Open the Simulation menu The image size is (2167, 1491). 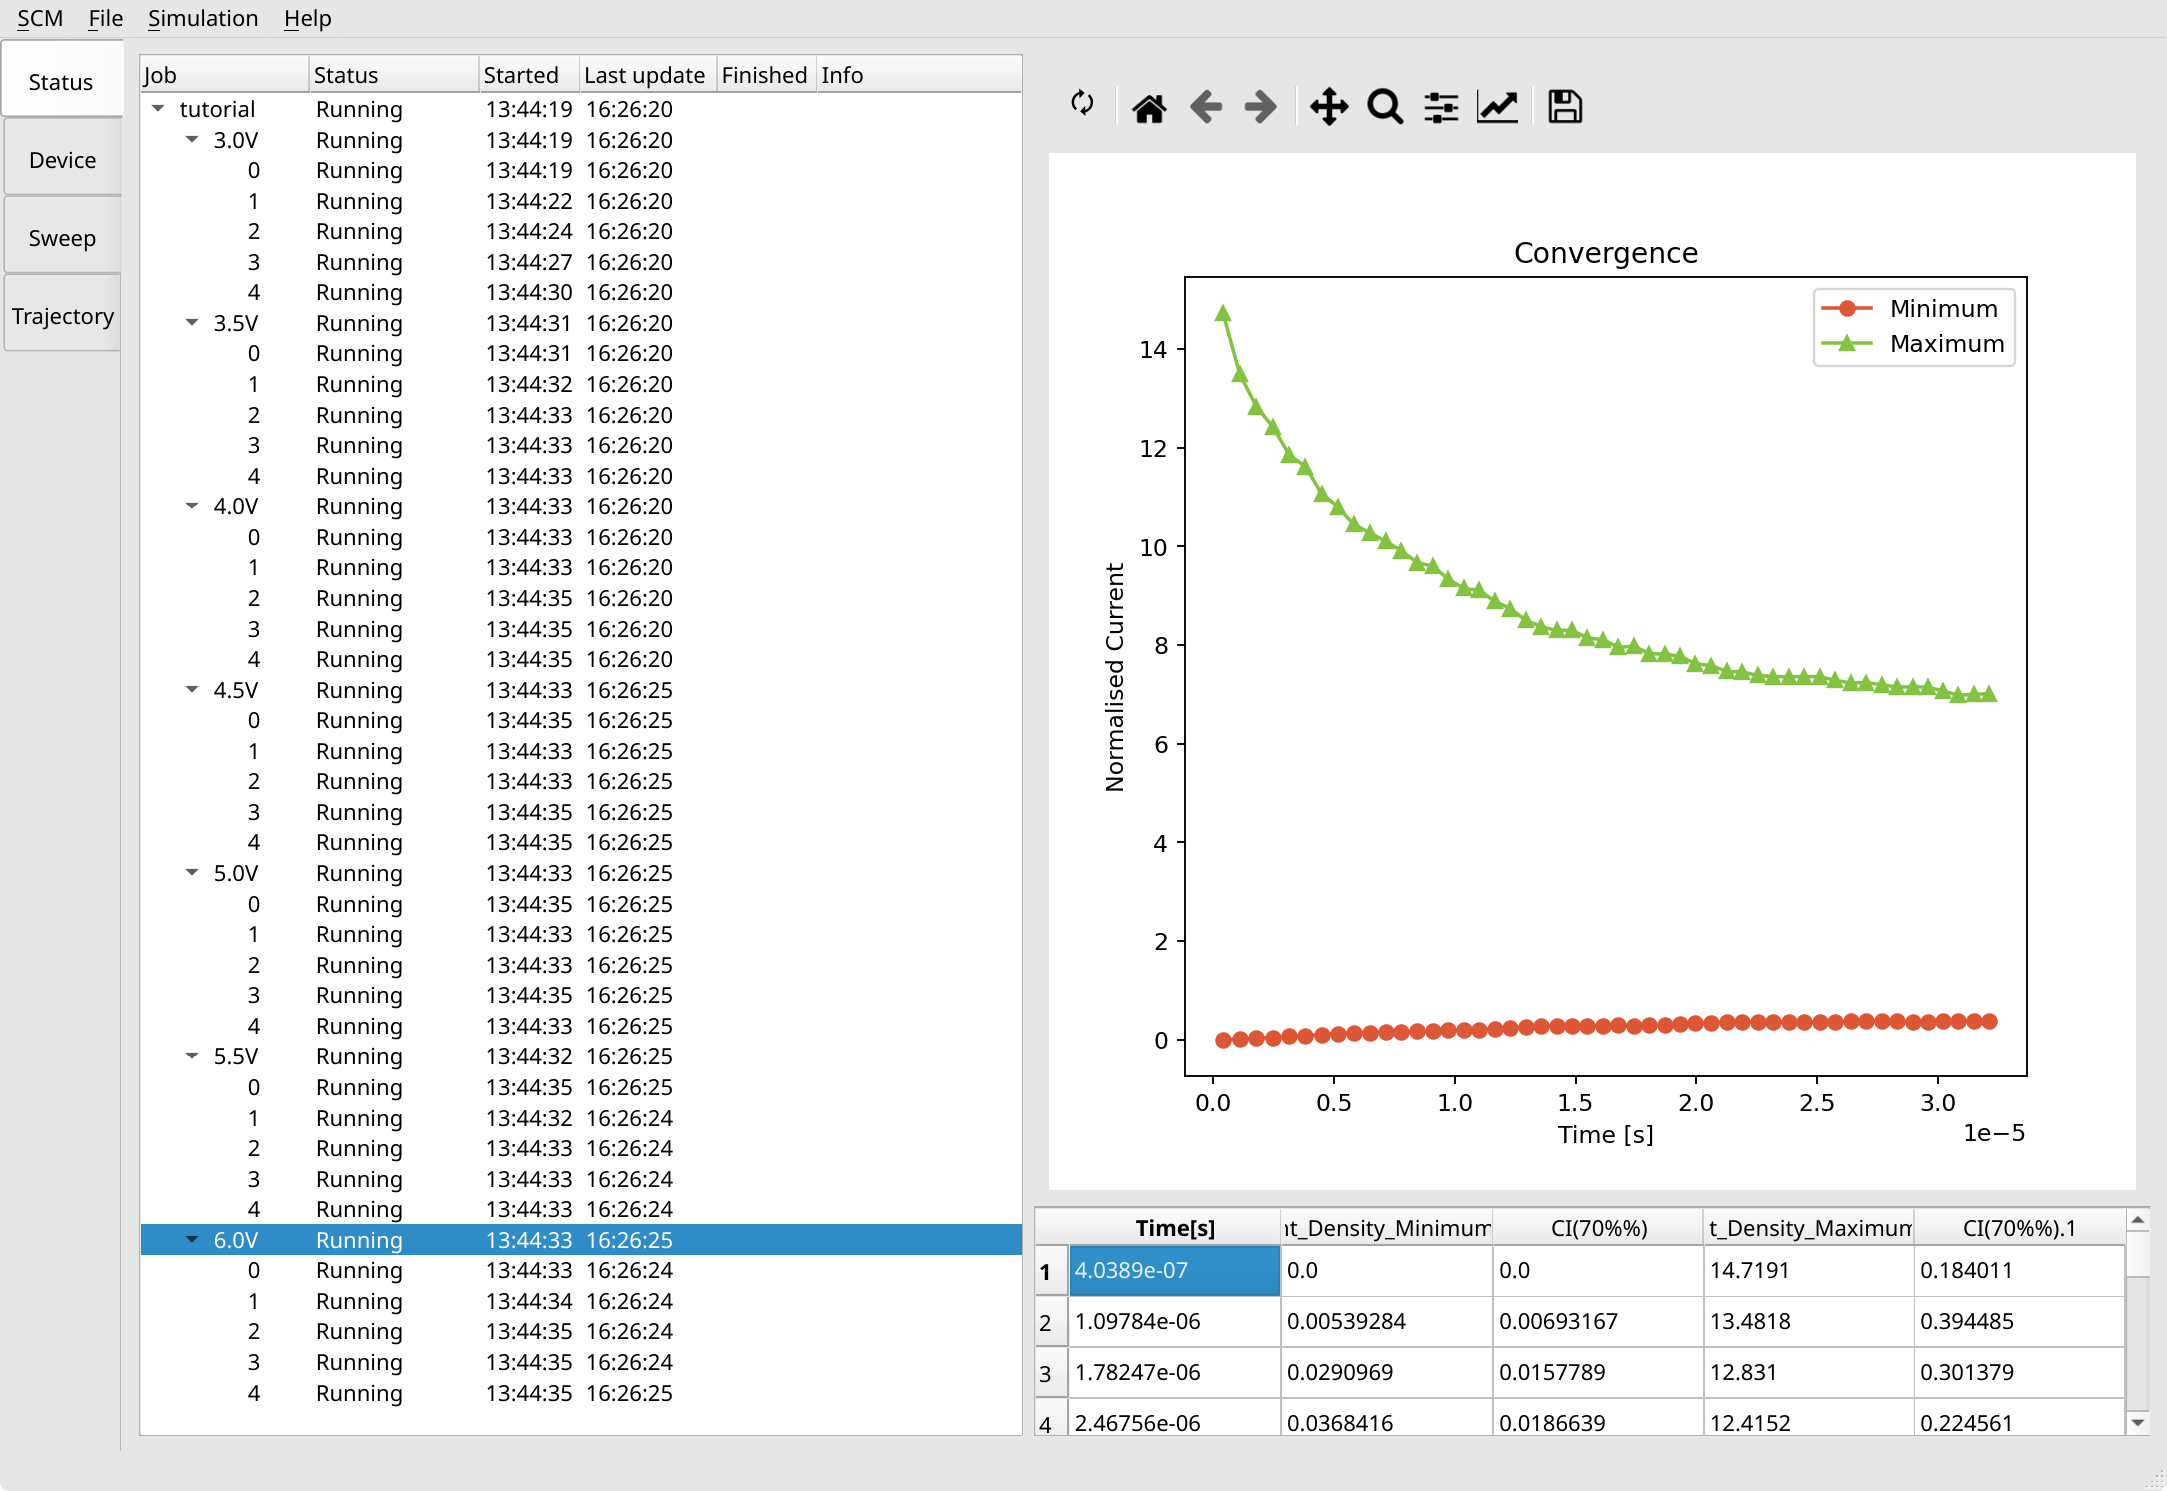click(202, 18)
